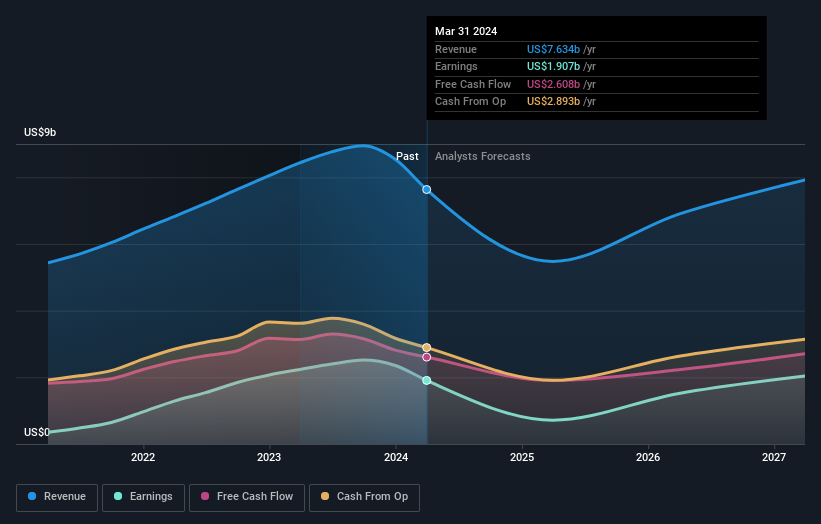Click the orange Cash From Op legend dot
Screen dimensions: 821x524
tap(325, 496)
